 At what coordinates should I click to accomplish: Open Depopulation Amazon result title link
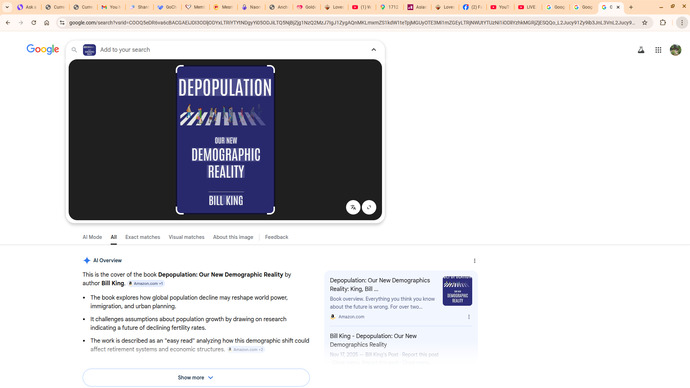pos(380,285)
